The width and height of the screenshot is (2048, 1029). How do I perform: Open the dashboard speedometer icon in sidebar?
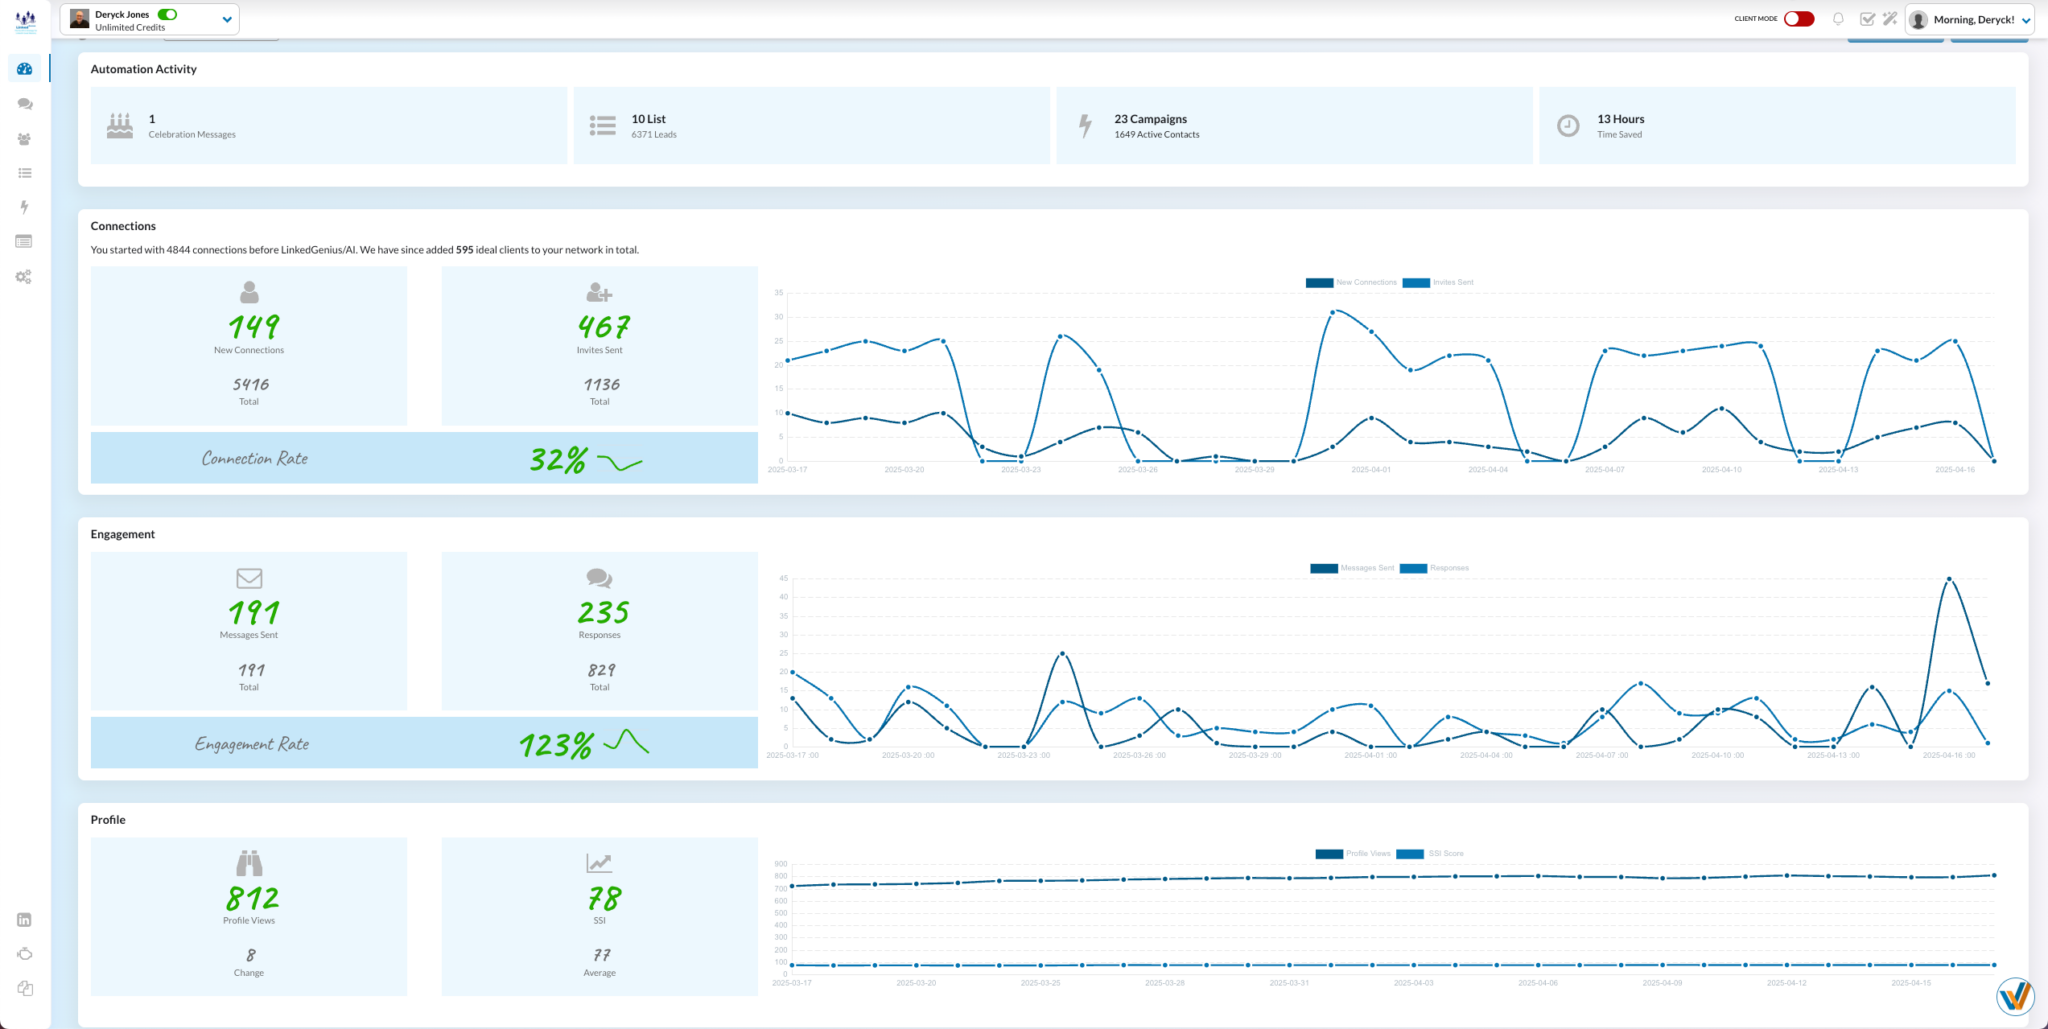[x=25, y=69]
